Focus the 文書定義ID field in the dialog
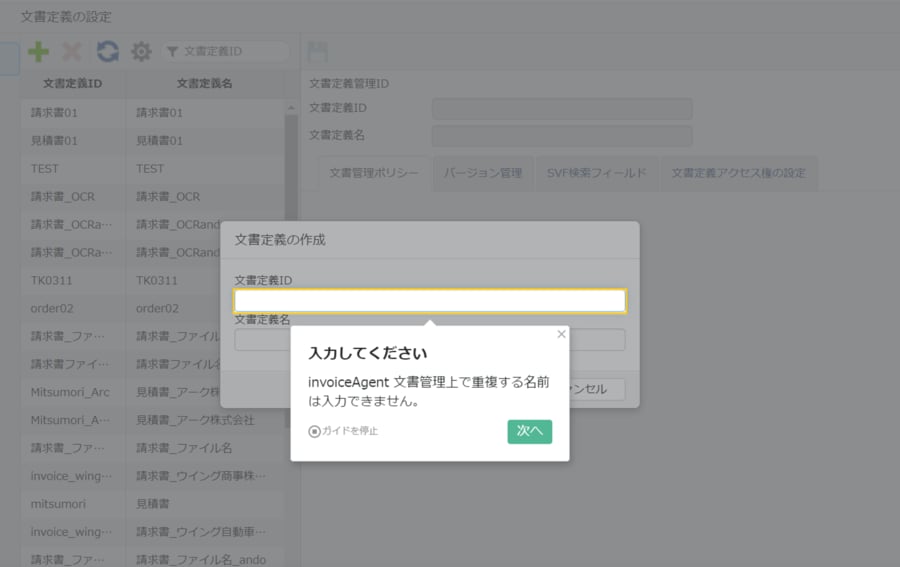This screenshot has height=567, width=900. [x=430, y=301]
